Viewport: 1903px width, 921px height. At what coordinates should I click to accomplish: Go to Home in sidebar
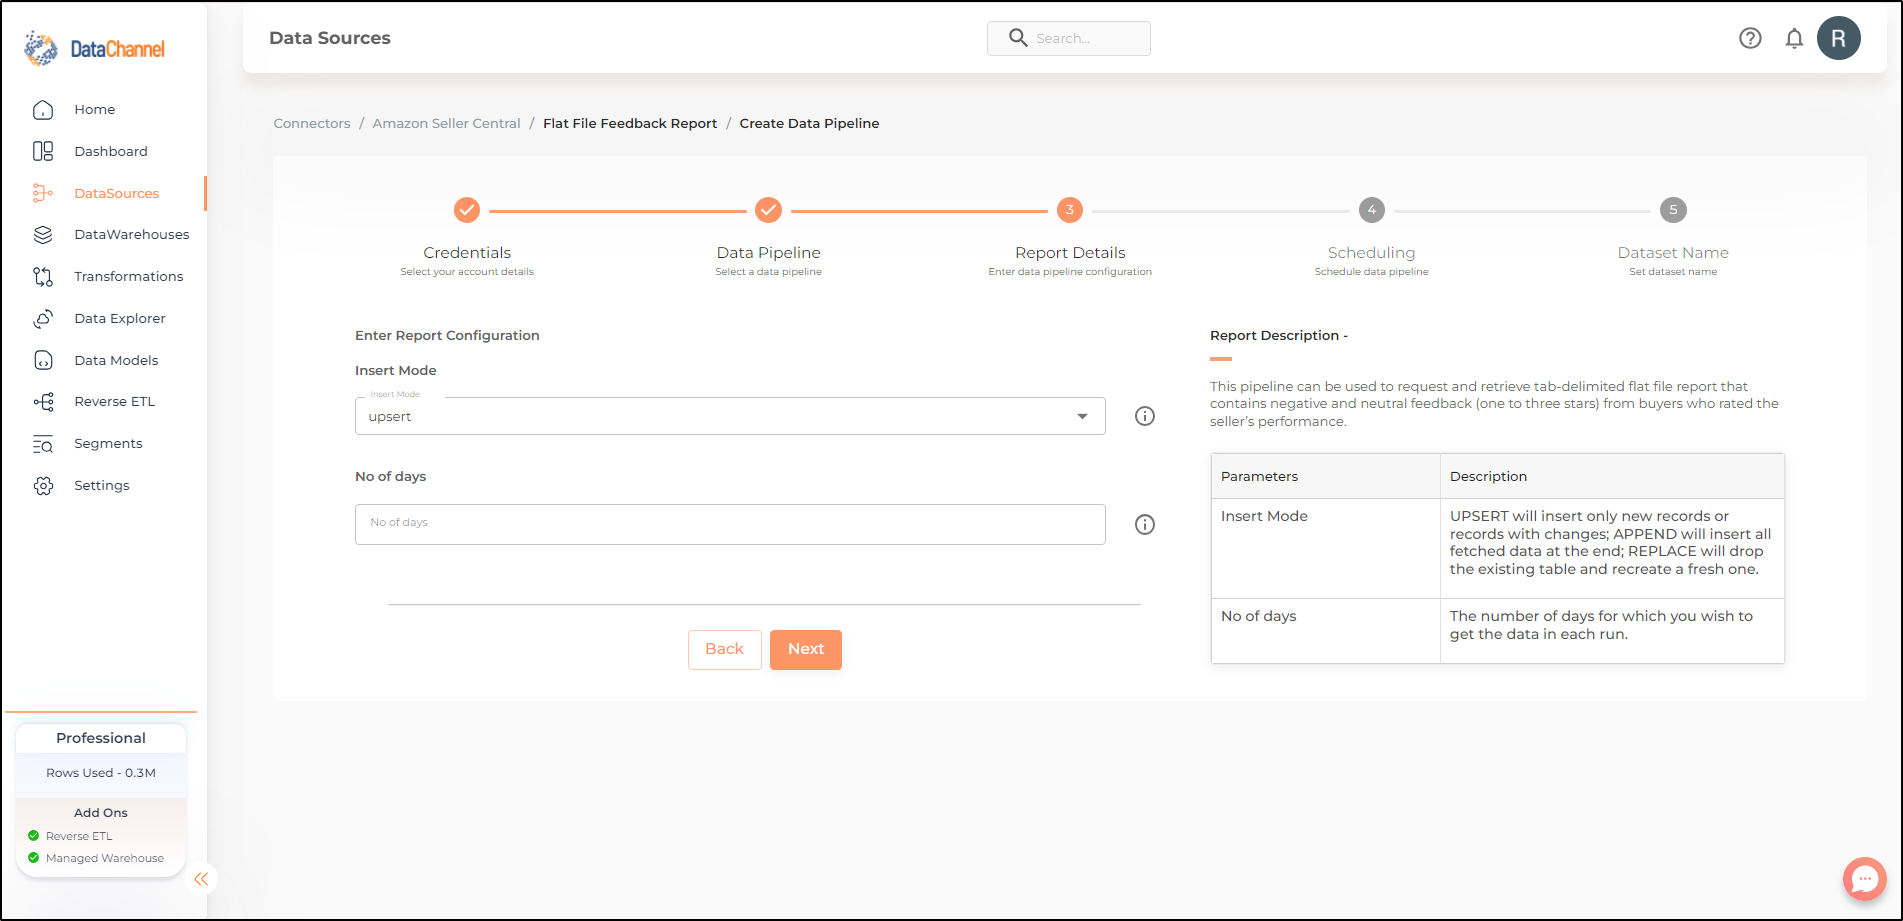(94, 110)
